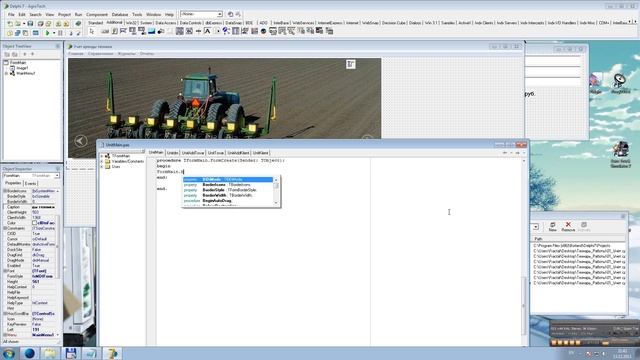This screenshot has height=360, width=640.
Task: Expand Uses node in Code Explorer
Action: click(x=102, y=167)
